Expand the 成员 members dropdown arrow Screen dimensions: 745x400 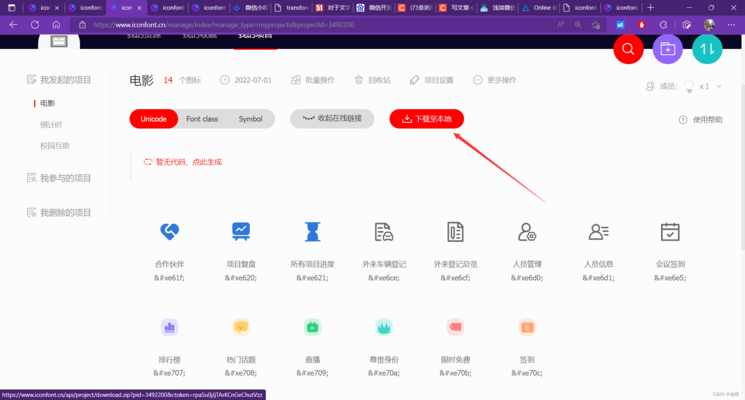click(x=718, y=87)
